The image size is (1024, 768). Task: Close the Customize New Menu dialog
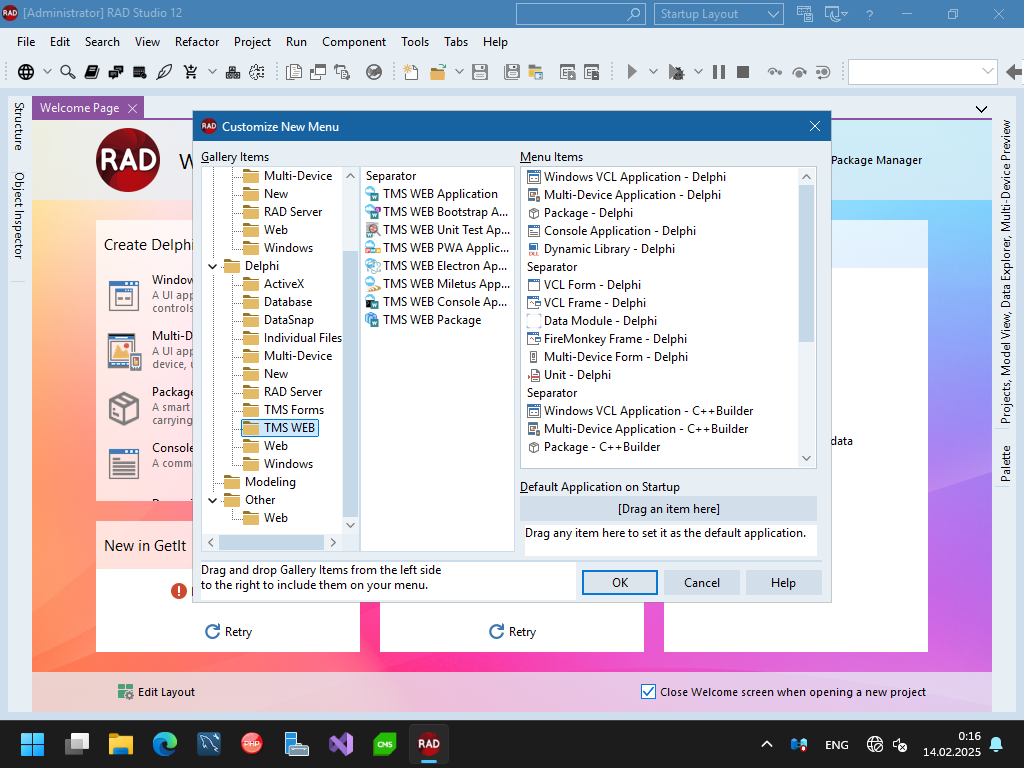tap(814, 126)
